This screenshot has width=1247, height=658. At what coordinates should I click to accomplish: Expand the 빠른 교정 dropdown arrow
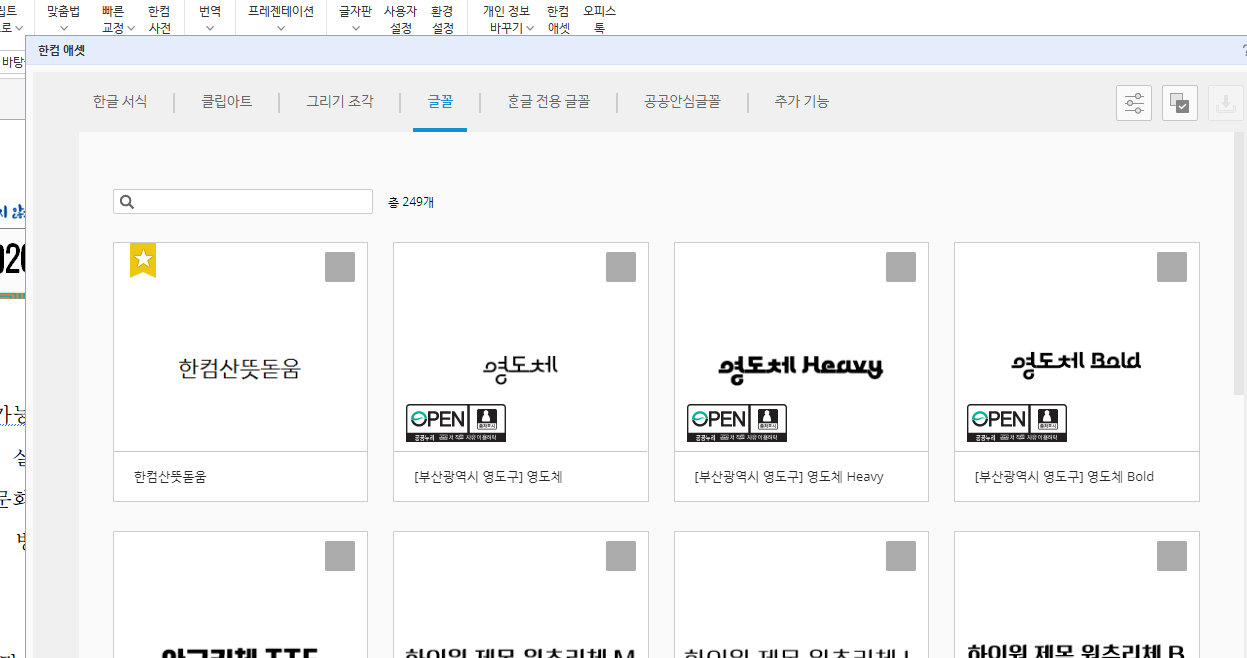tap(131, 28)
